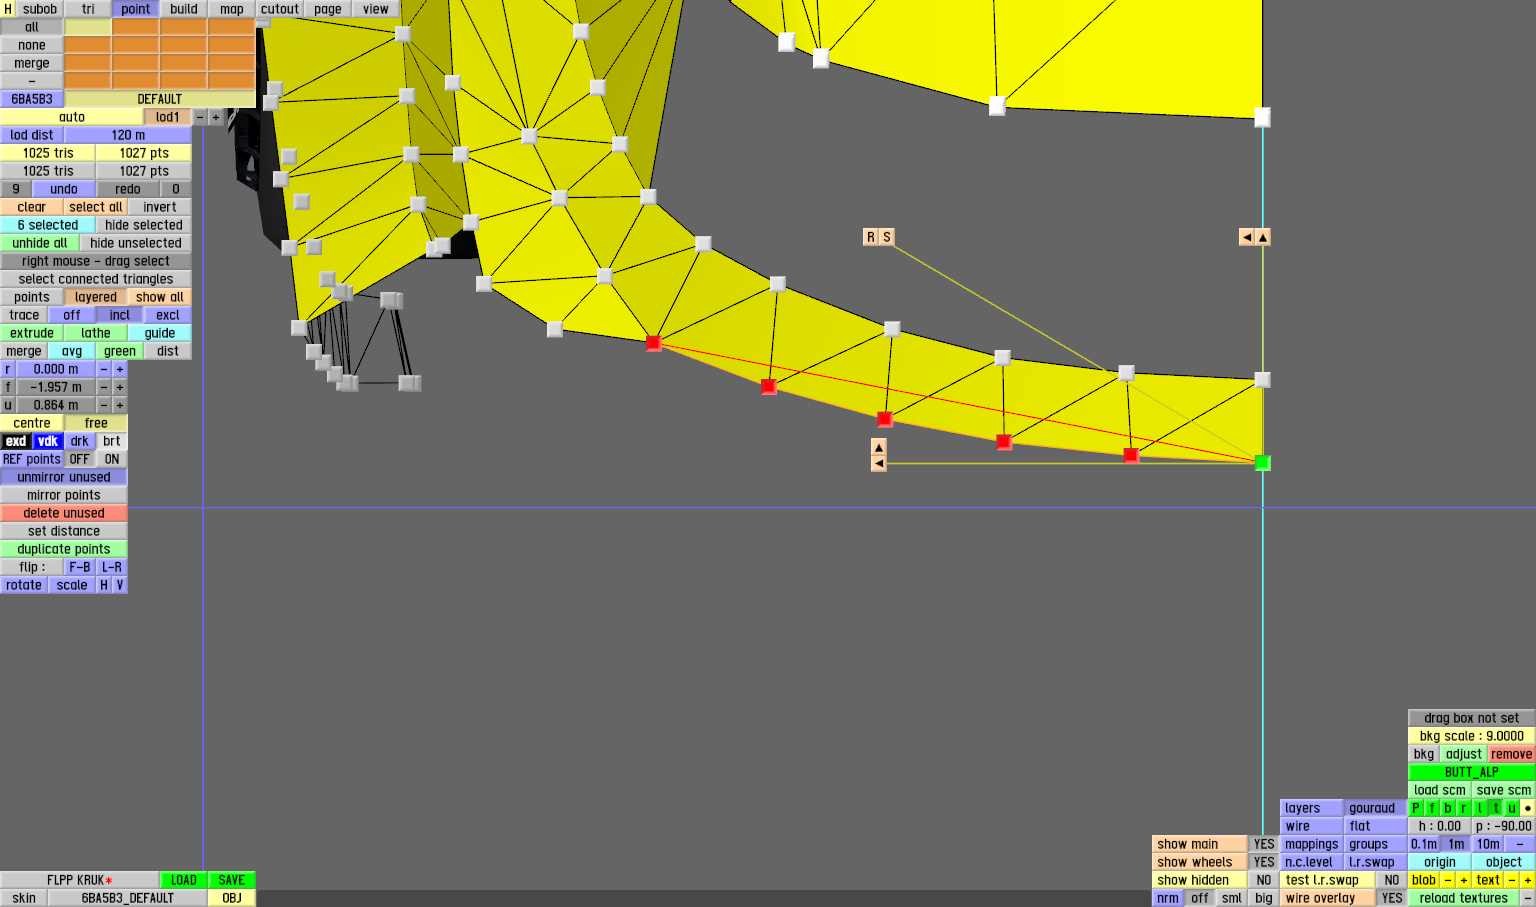Select the t top view button

pyautogui.click(x=1496, y=808)
